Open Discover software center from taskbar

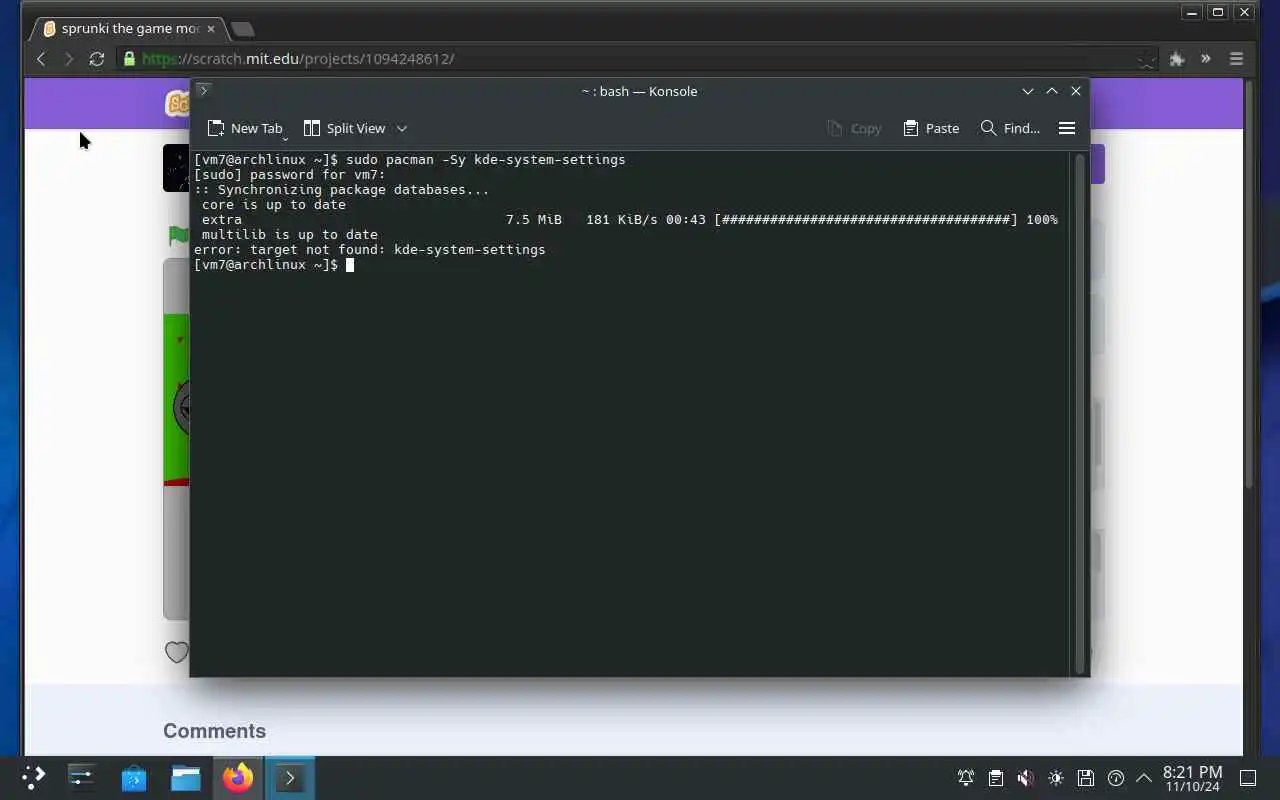tap(134, 777)
